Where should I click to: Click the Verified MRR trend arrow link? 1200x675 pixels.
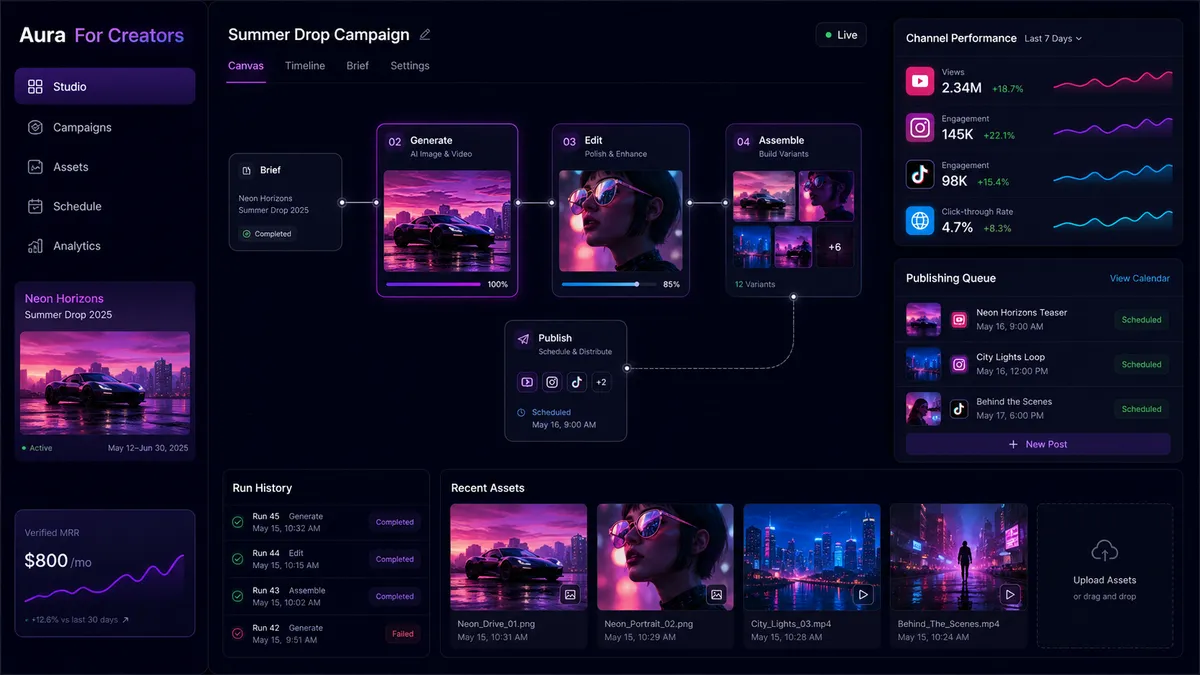(x=125, y=620)
